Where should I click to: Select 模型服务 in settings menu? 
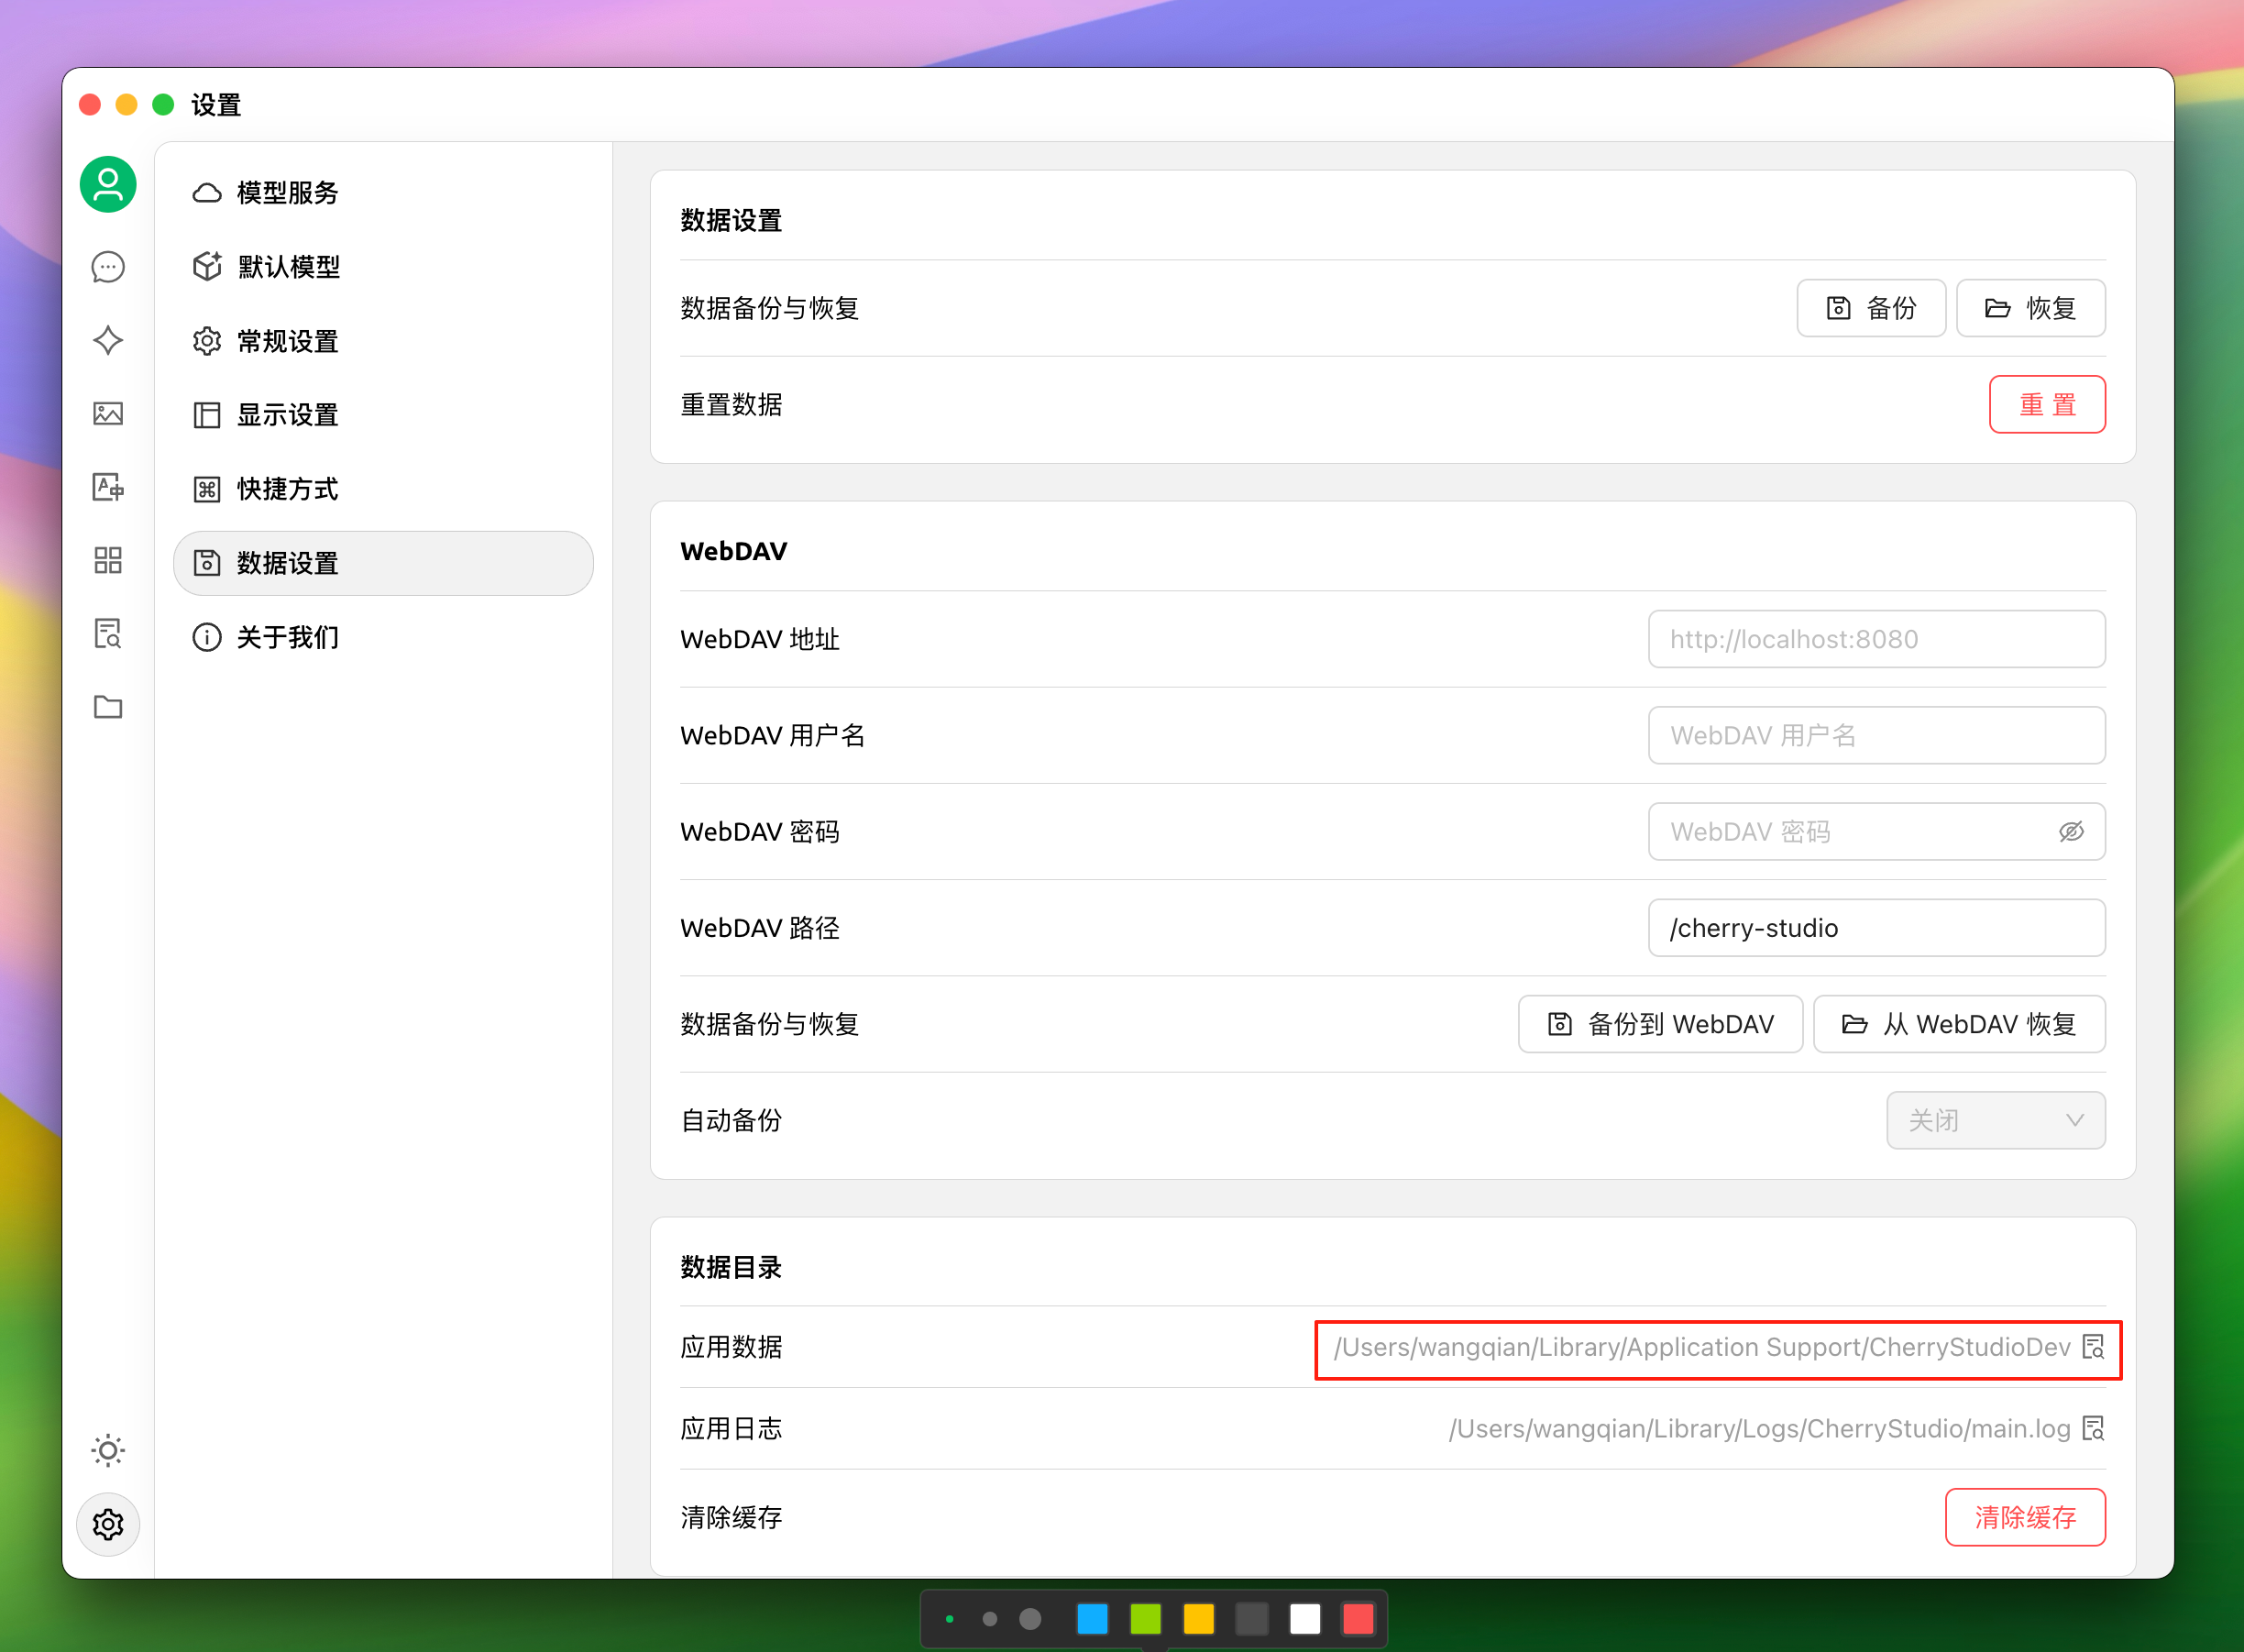[x=287, y=192]
